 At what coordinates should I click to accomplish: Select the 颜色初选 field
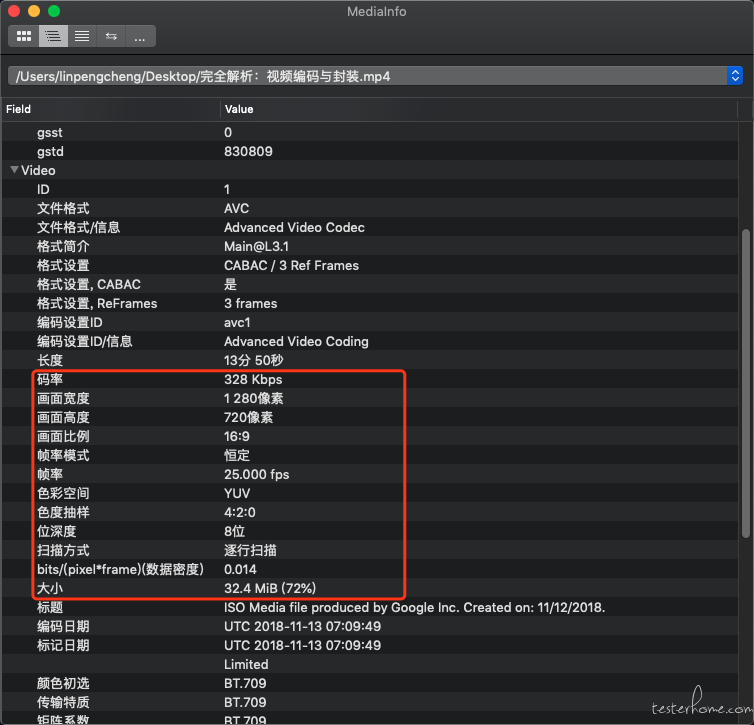tap(63, 683)
